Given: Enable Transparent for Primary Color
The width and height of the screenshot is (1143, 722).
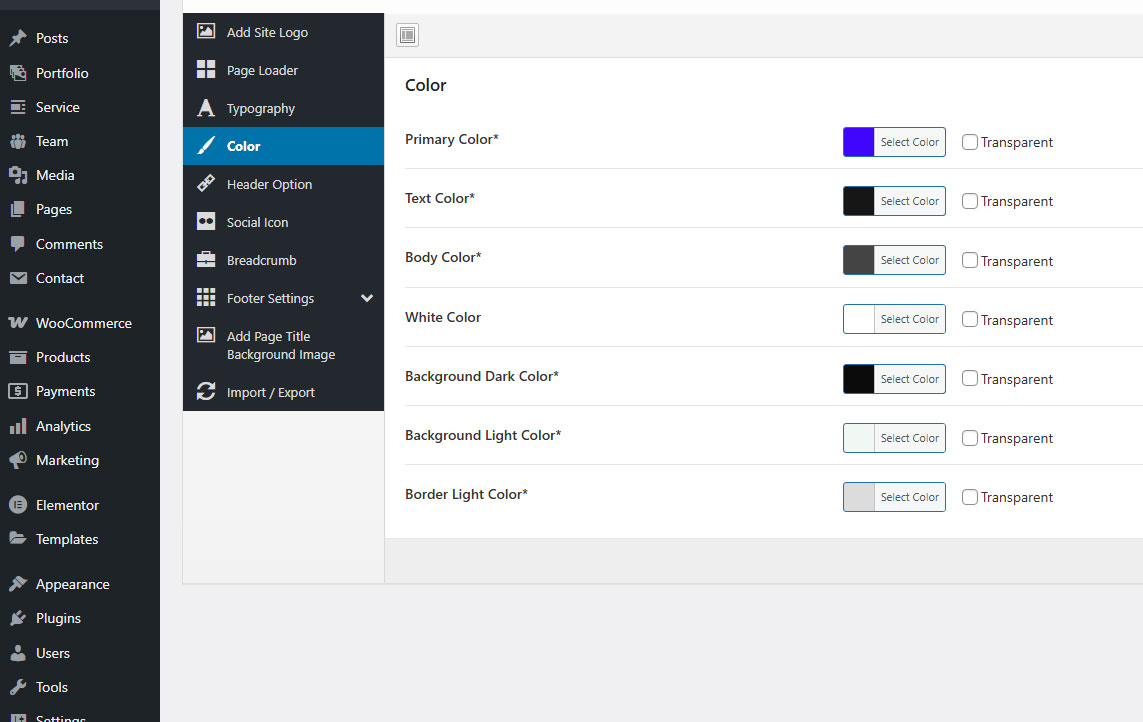Looking at the screenshot, I should click(970, 142).
